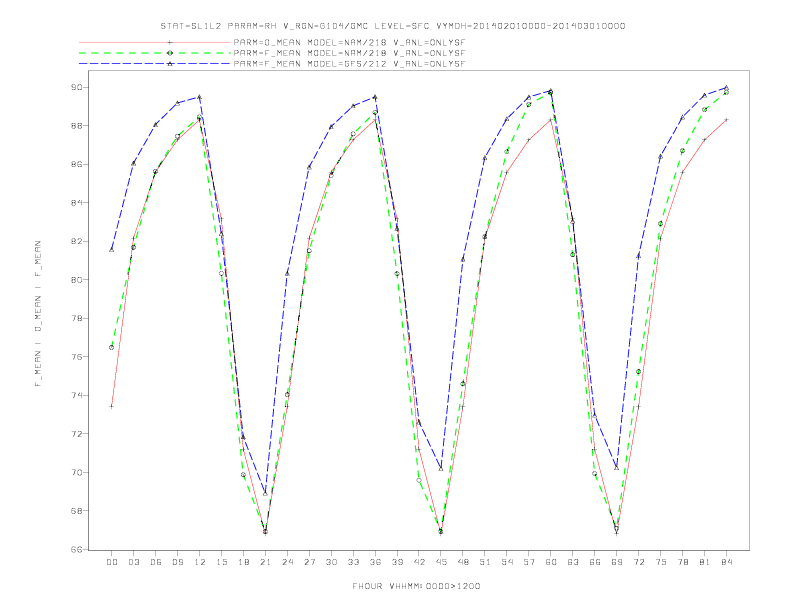This screenshot has height=612, width=792.
Task: Click the vertical axis title F_MEAN | O_MEAN | F_MEAN
Action: click(38, 314)
